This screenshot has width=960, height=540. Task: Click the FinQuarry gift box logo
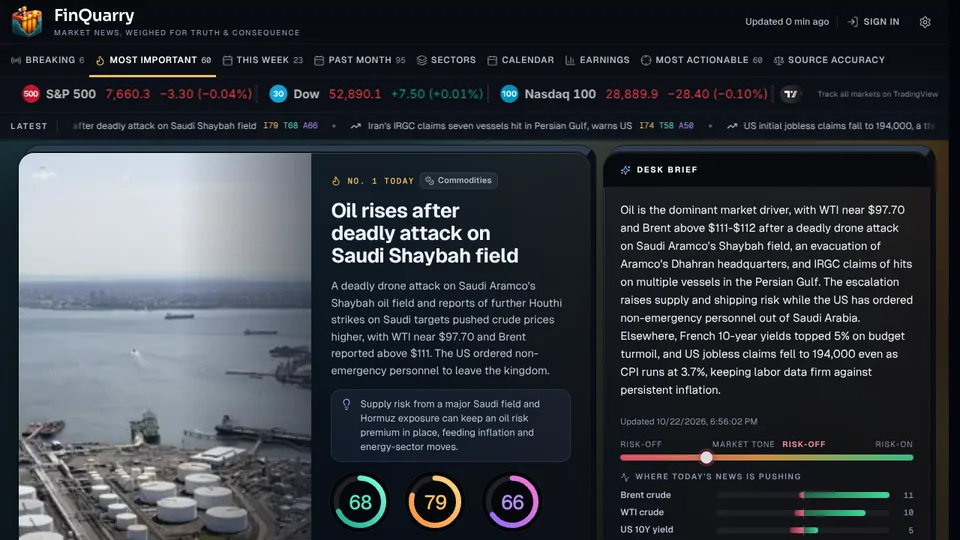coord(27,21)
